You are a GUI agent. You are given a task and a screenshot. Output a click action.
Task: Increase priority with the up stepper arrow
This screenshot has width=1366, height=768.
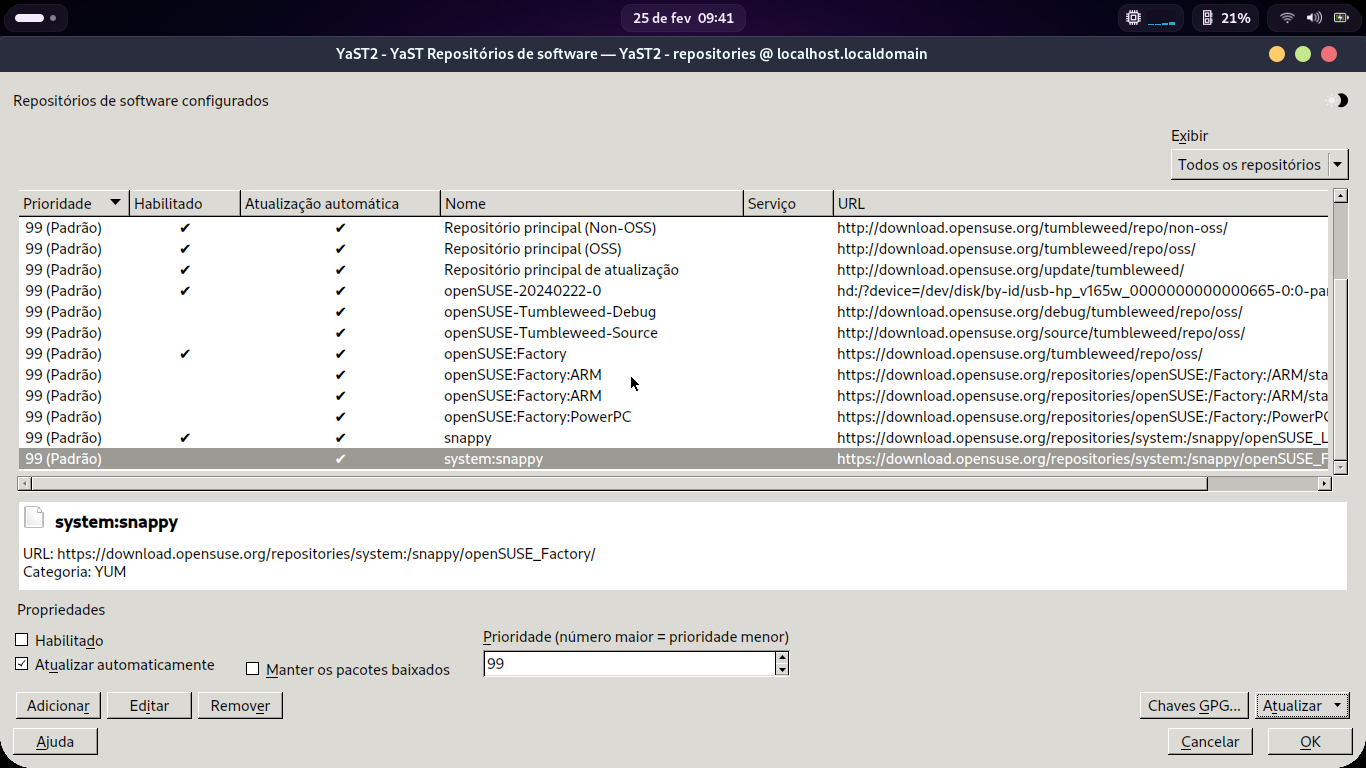pos(782,657)
